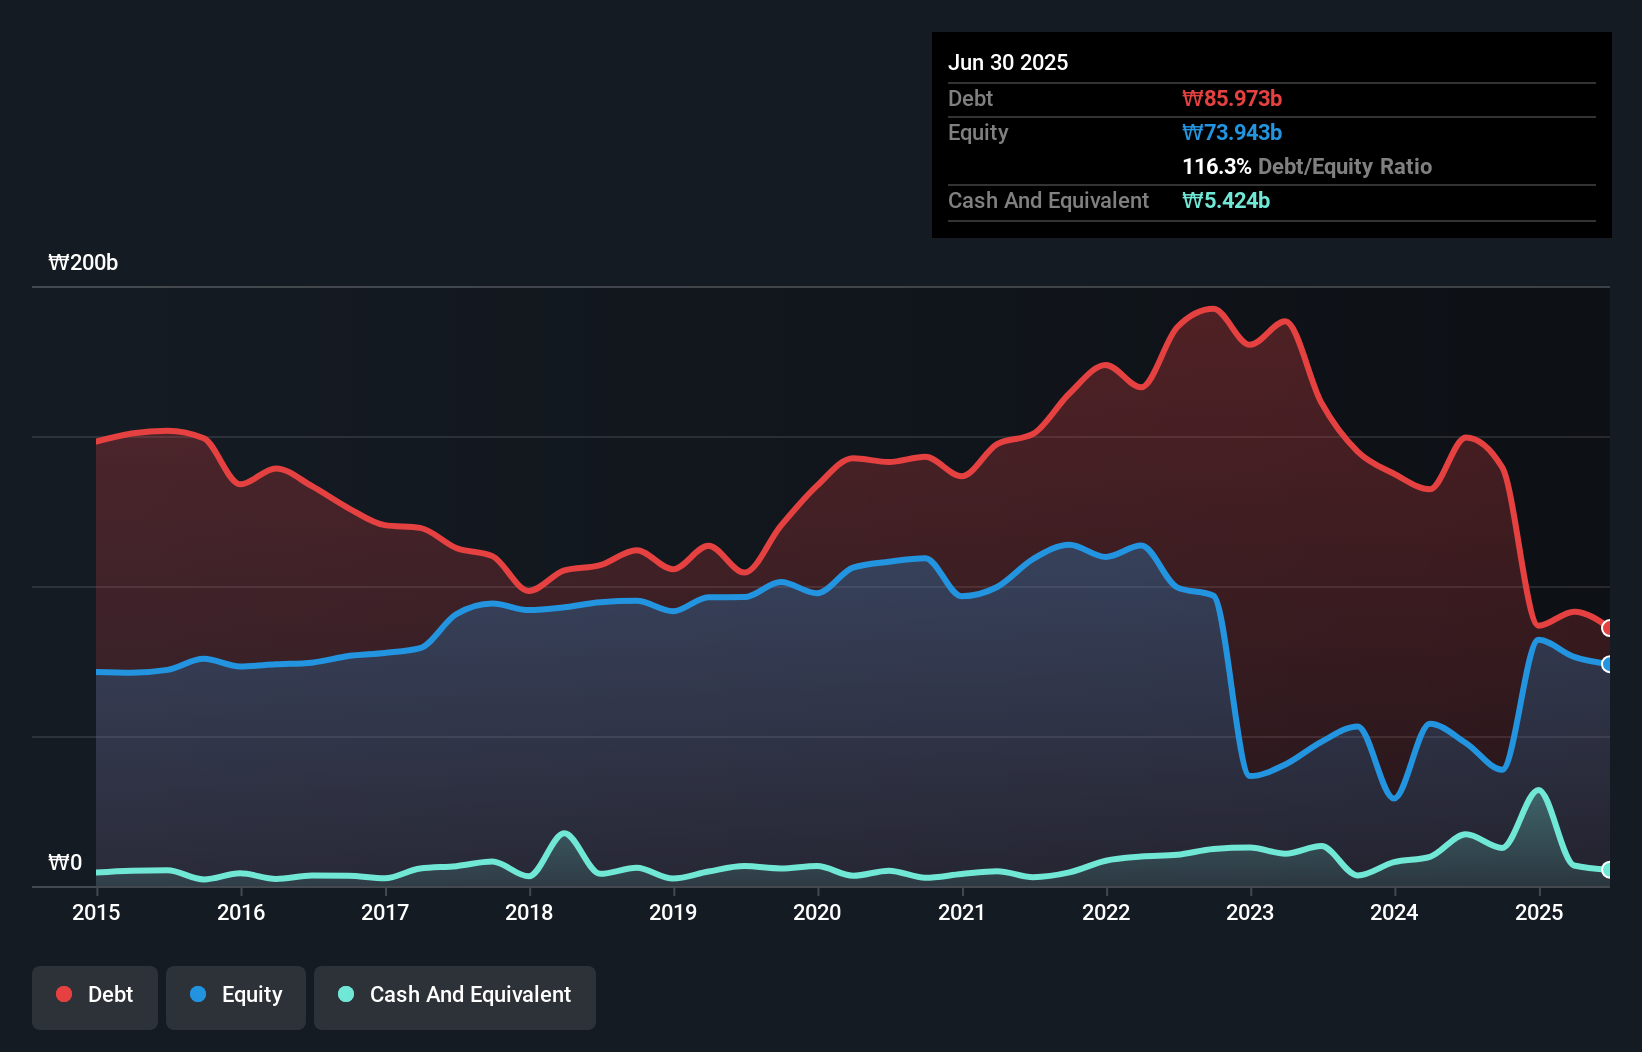This screenshot has width=1642, height=1052.
Task: Click the Jun 30 2025 tooltip header
Action: 1008,62
